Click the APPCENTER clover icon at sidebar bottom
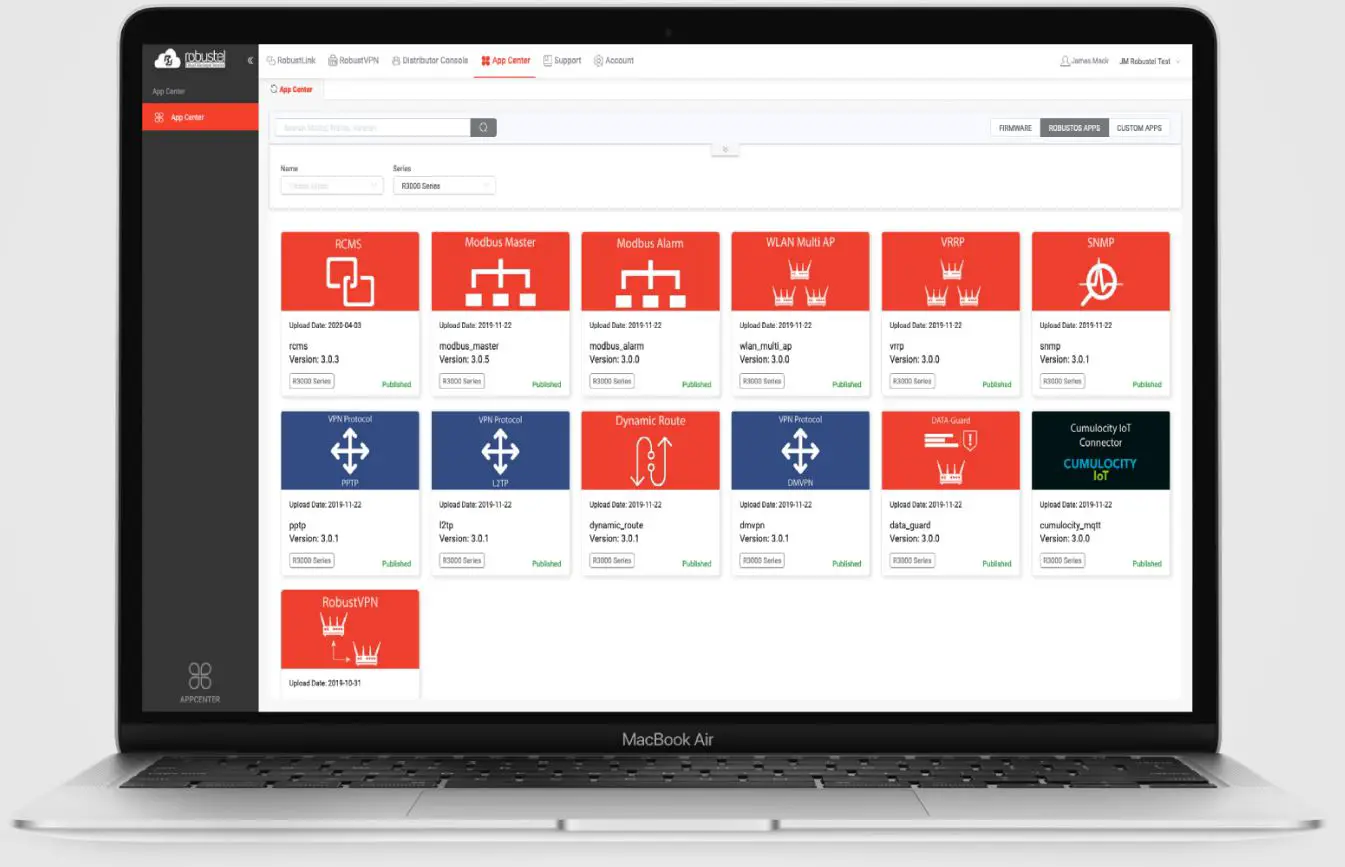This screenshot has height=867, width=1345. click(x=200, y=675)
